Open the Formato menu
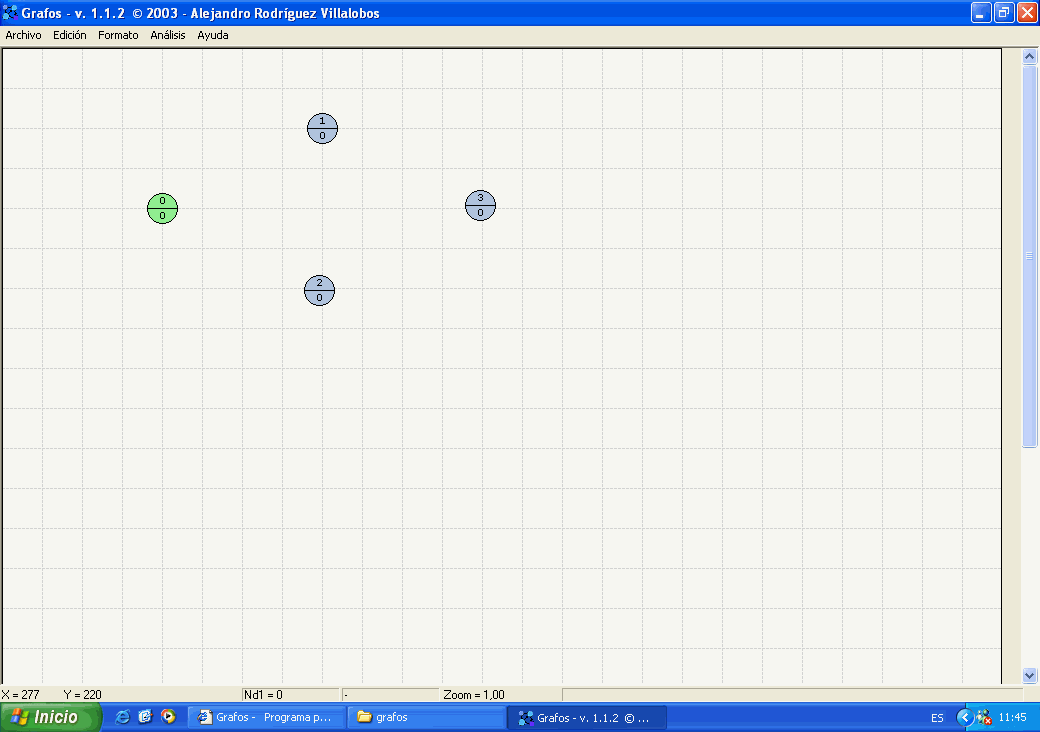 (118, 35)
